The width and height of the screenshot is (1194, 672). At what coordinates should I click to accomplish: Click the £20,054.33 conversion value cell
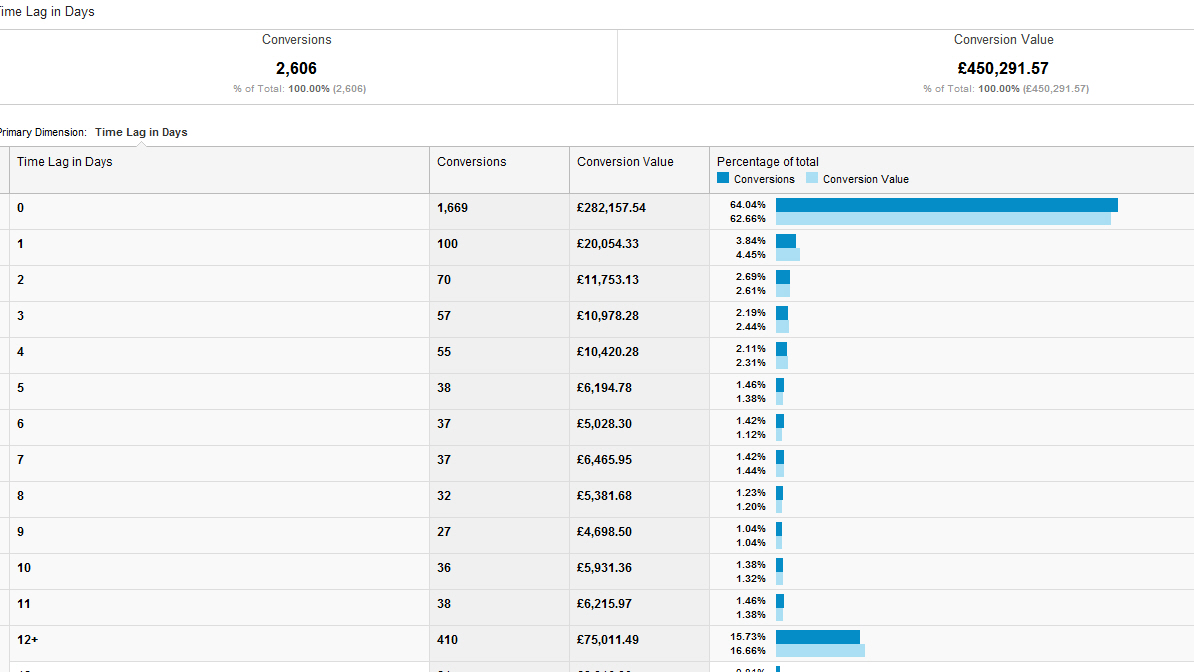point(608,244)
